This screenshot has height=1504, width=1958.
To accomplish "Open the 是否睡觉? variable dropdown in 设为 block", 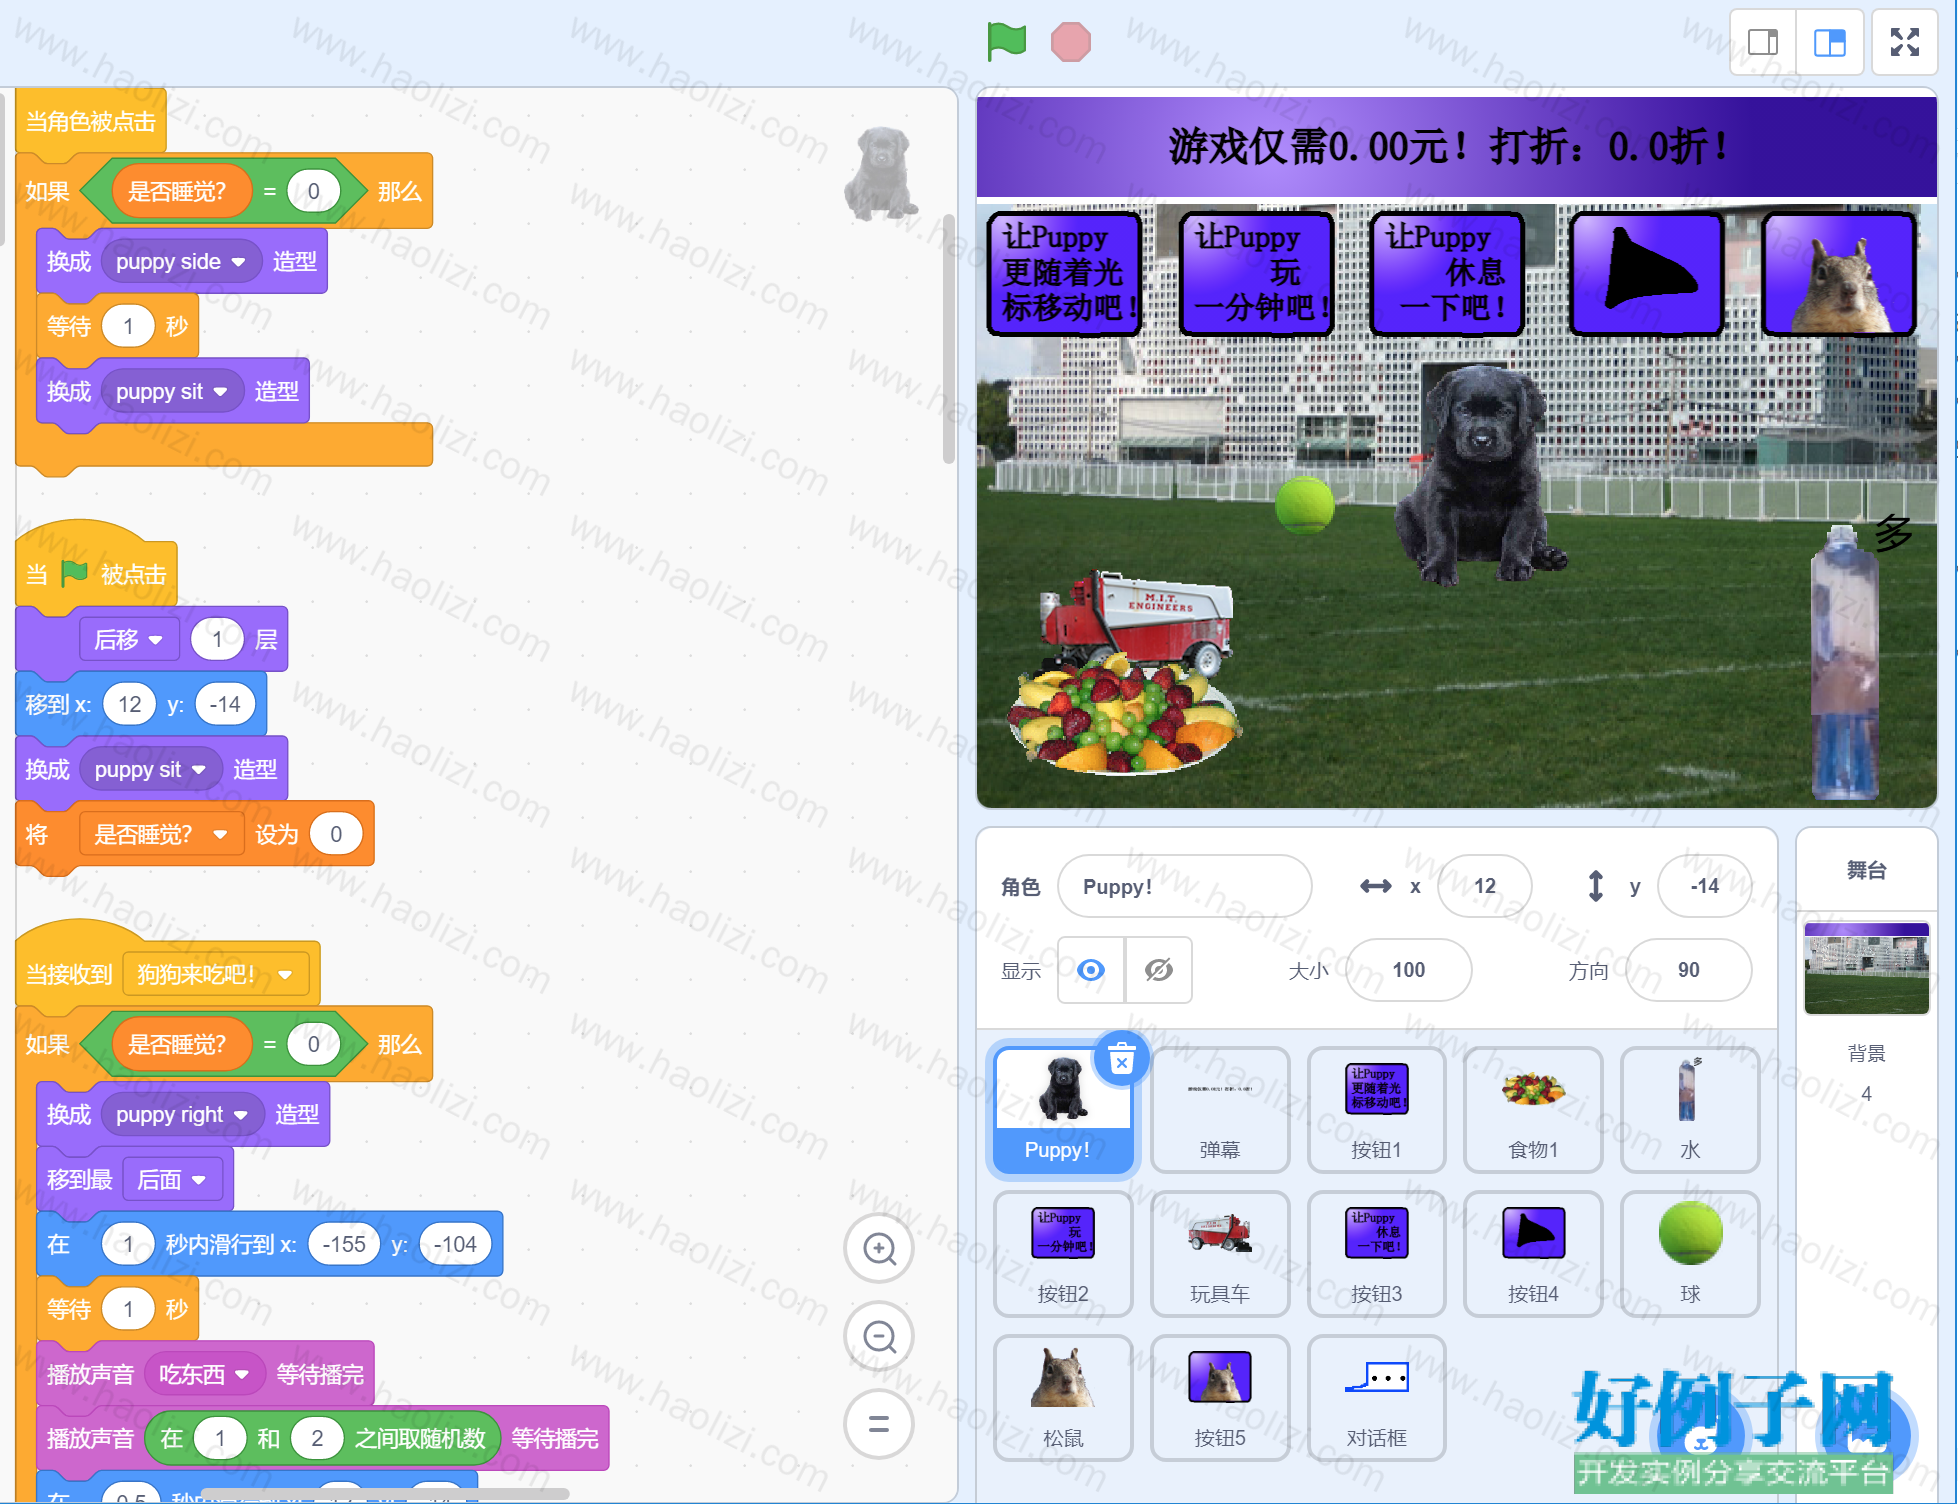I will 161,835.
